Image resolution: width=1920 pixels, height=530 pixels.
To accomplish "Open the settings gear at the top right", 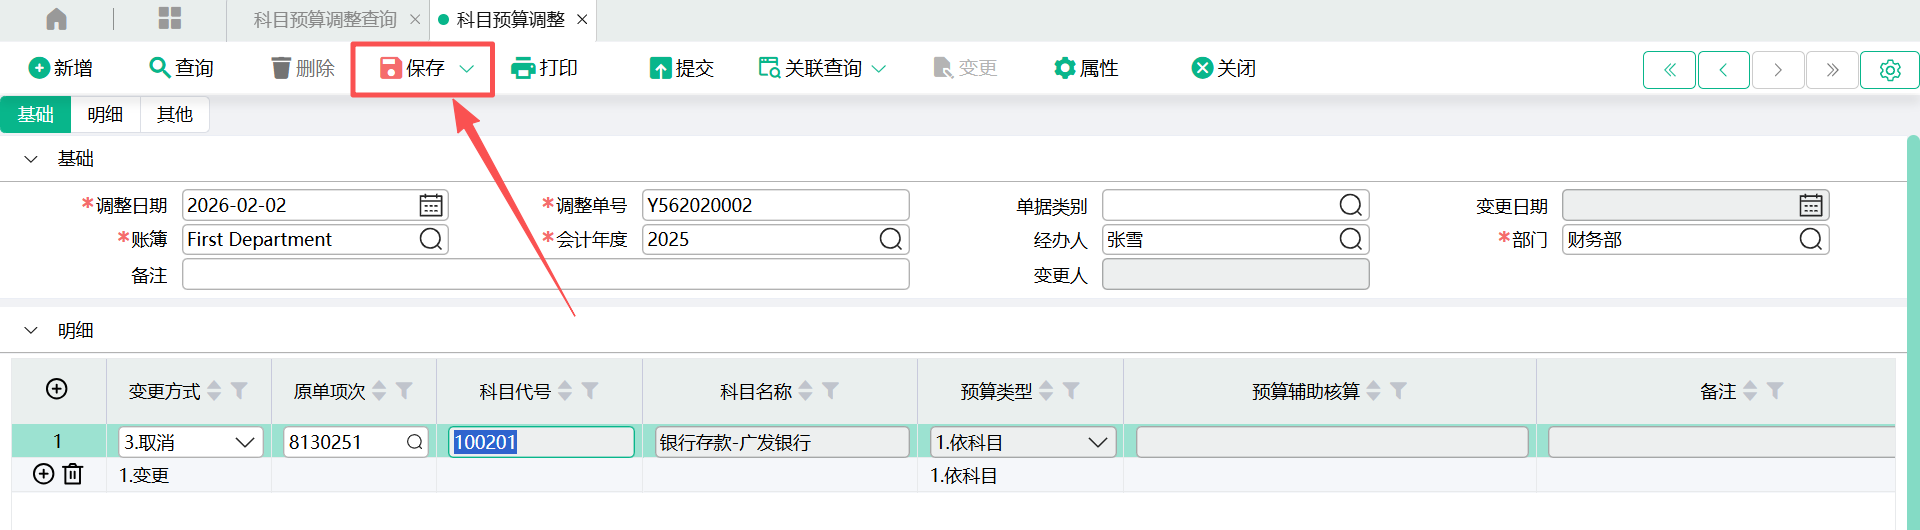I will tap(1889, 70).
